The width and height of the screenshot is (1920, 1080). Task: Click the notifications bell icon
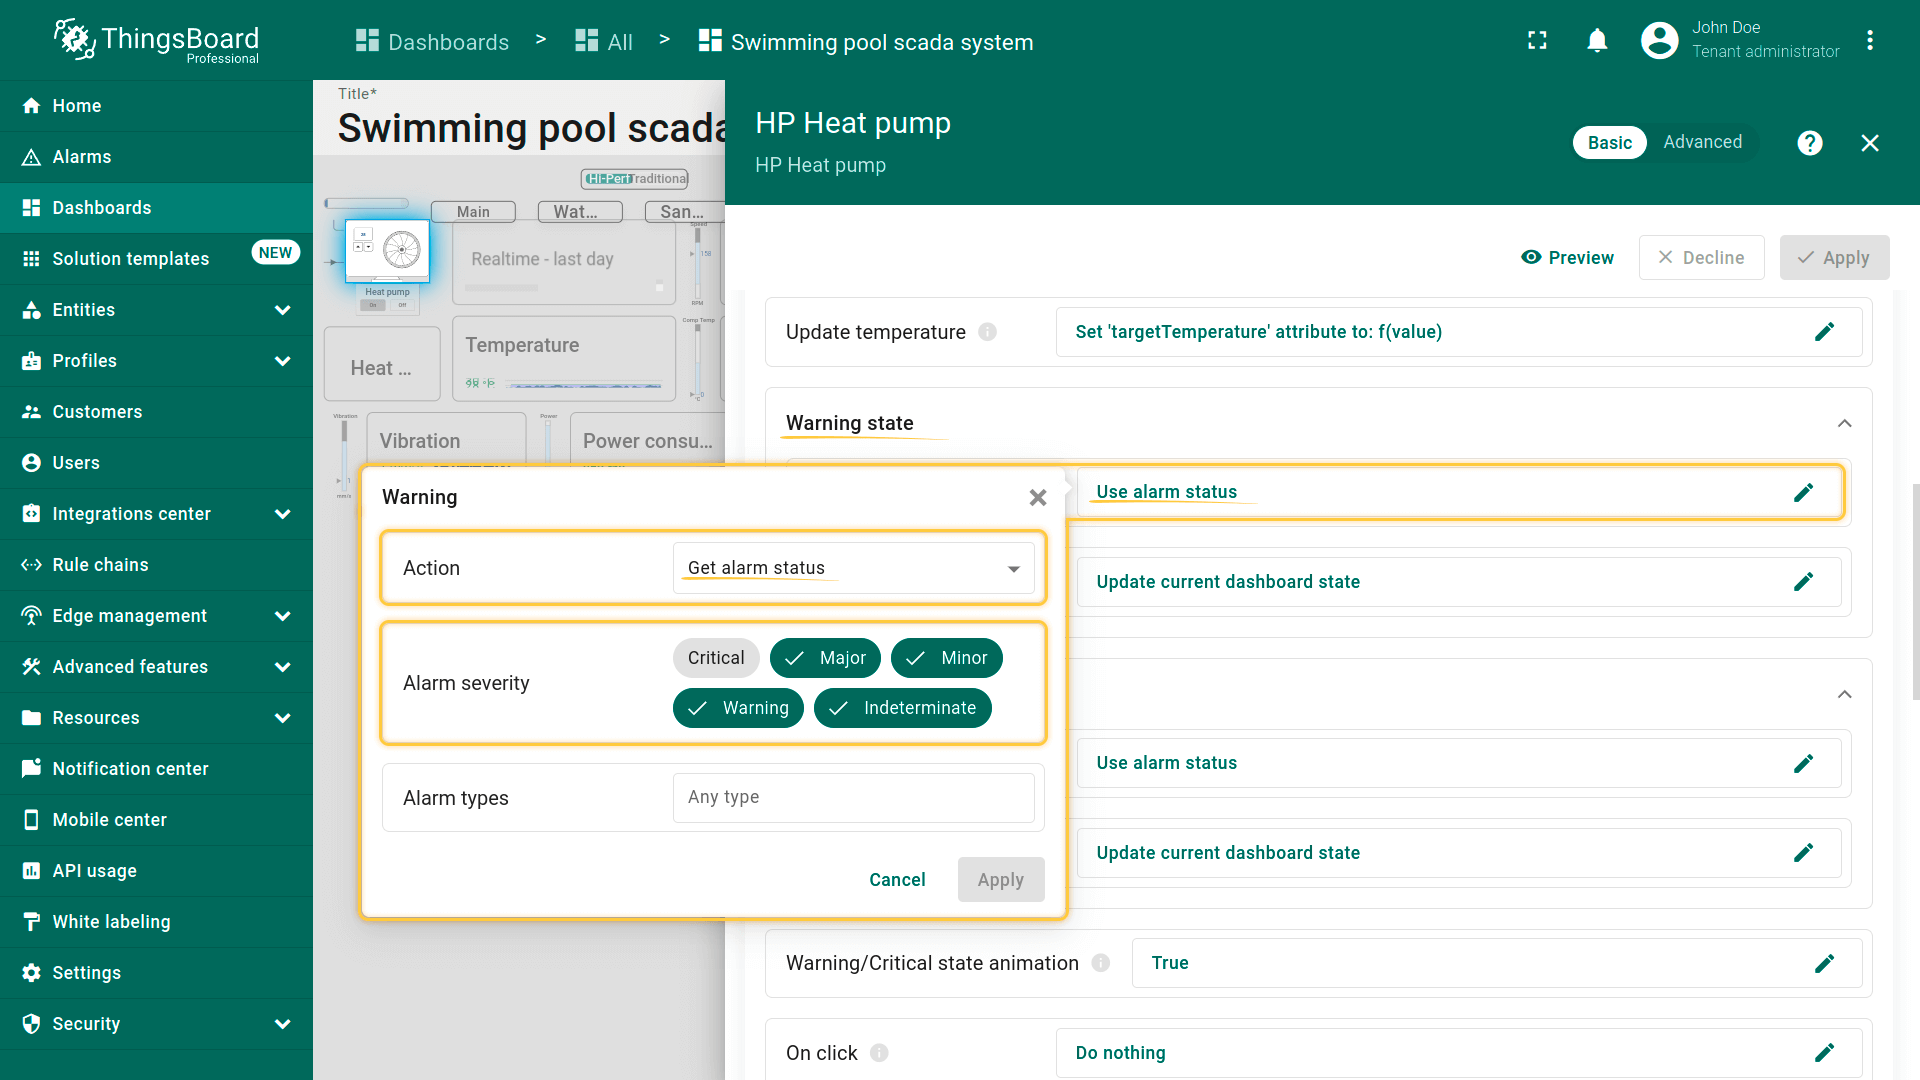pos(1597,41)
